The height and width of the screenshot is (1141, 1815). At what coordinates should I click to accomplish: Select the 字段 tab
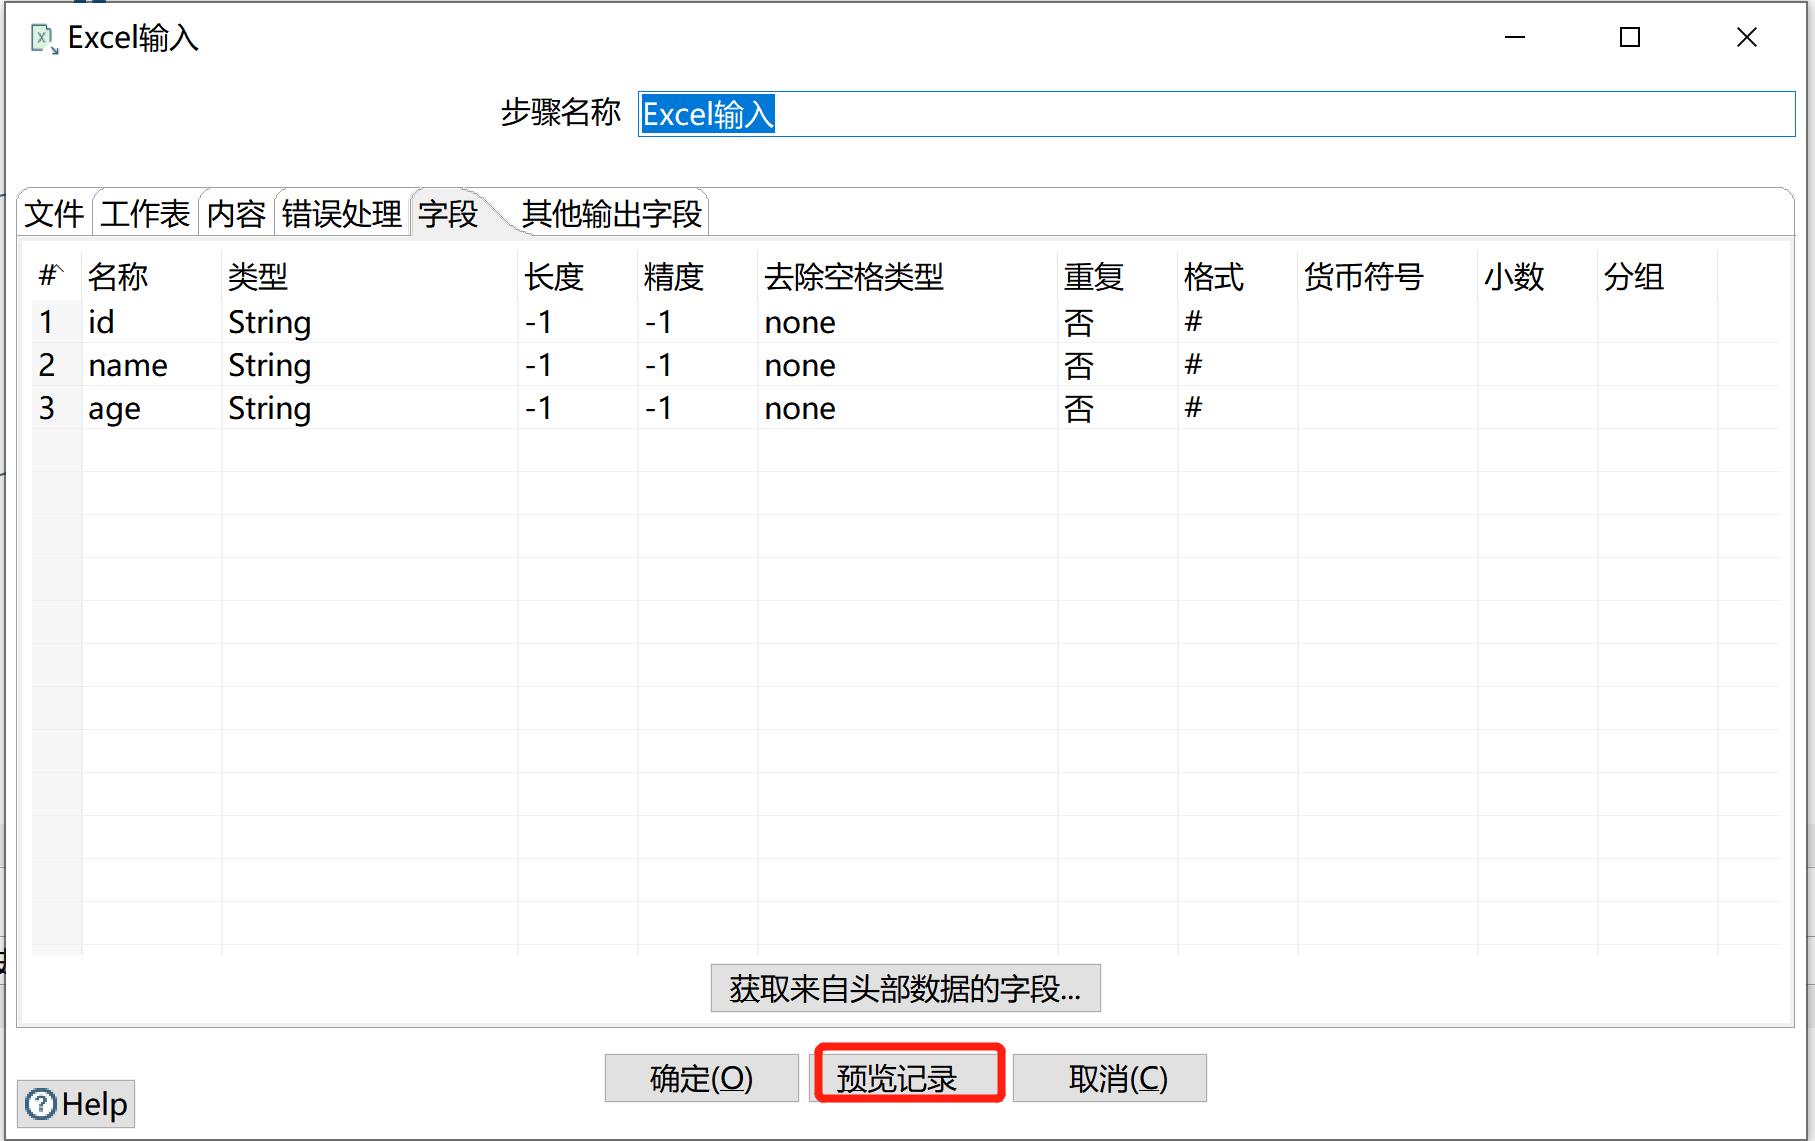[448, 213]
